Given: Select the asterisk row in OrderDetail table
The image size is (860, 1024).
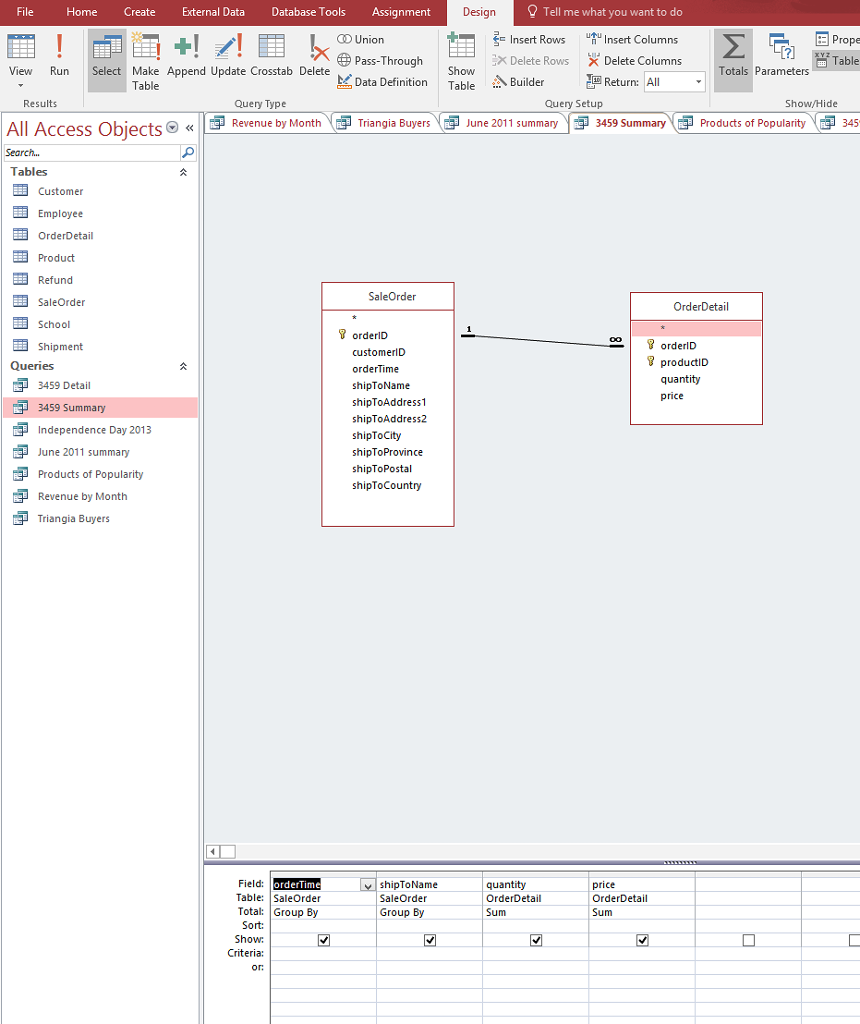Looking at the screenshot, I should [x=696, y=328].
